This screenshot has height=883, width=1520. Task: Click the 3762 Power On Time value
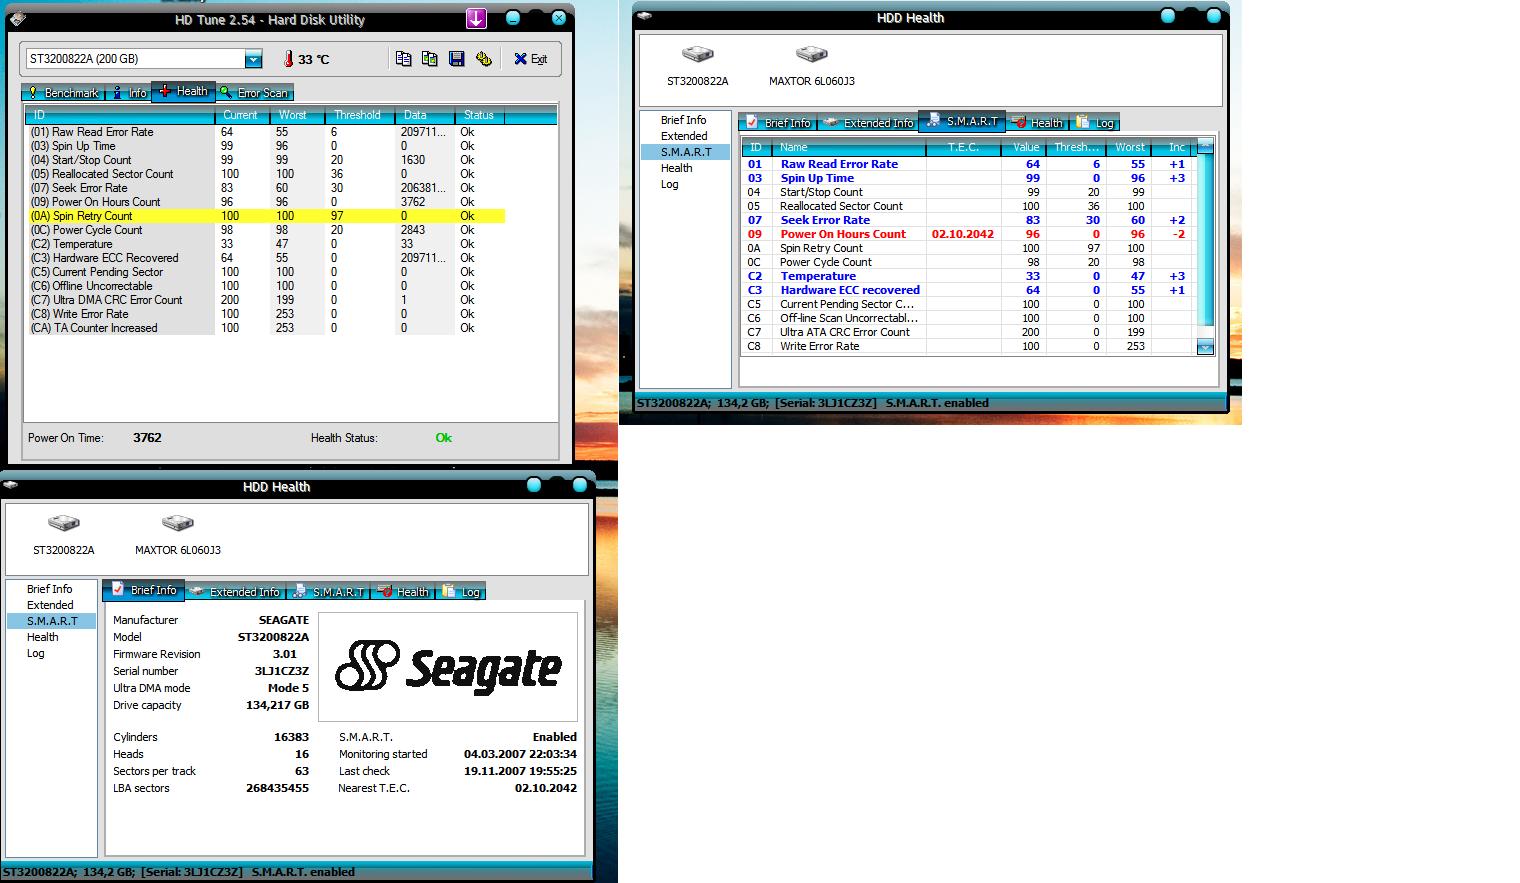pos(147,438)
